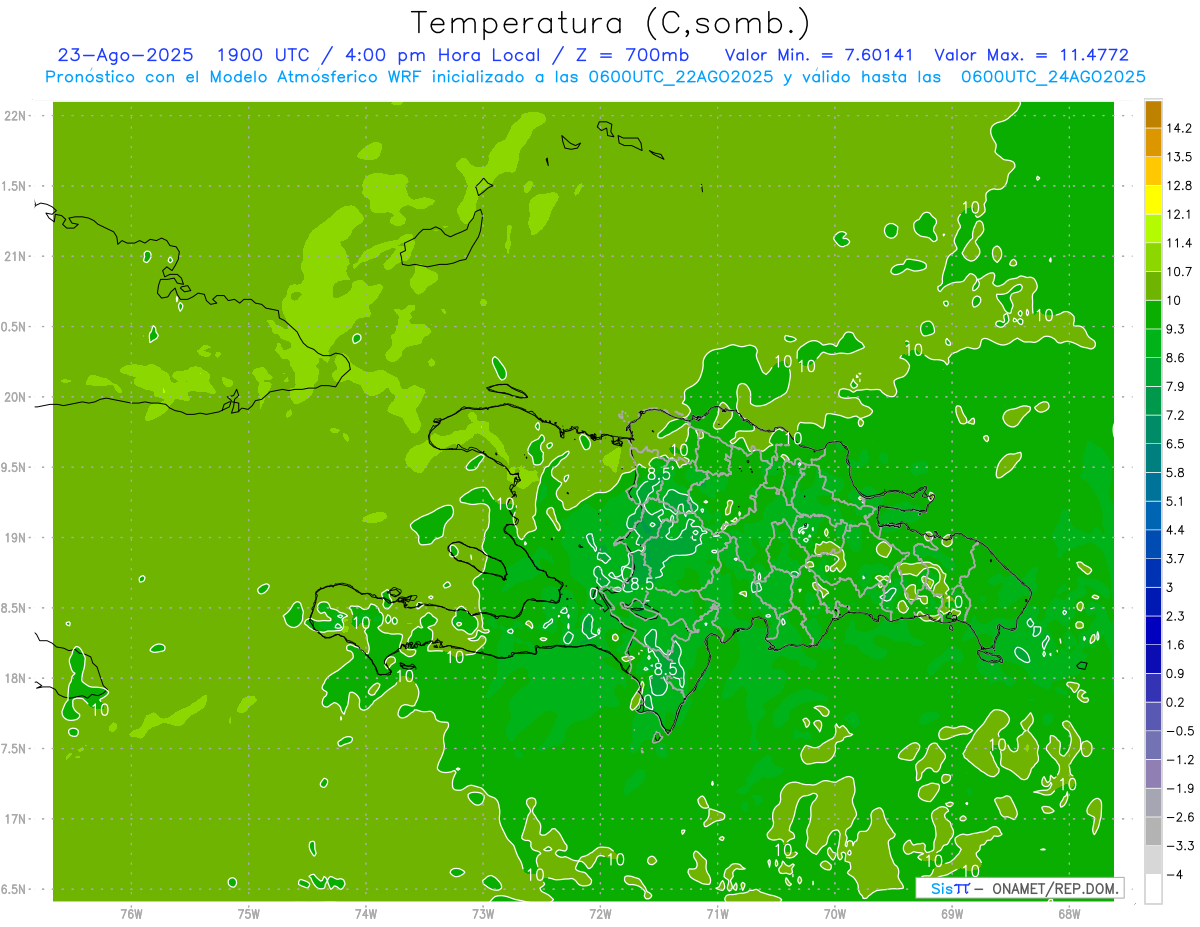Click the "6.5" color bar label
1200x927 pixels.
1175,443
